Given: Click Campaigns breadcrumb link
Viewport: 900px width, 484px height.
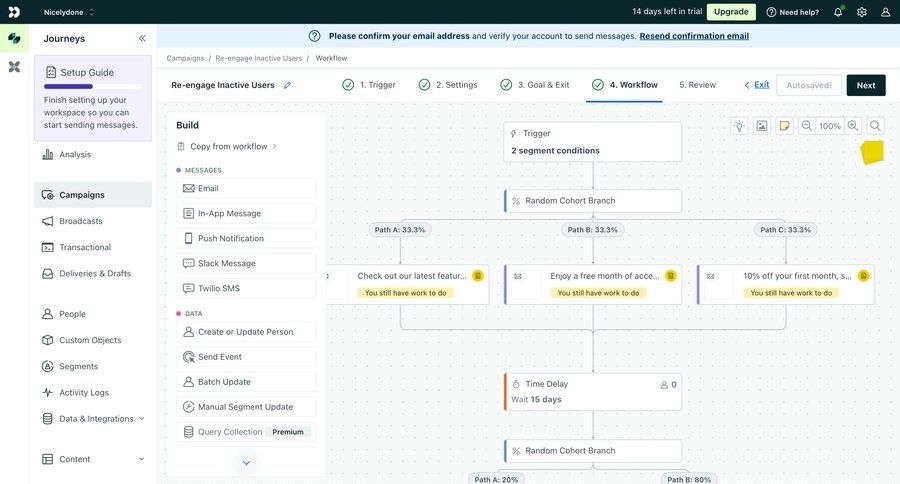Looking at the screenshot, I should coord(185,58).
